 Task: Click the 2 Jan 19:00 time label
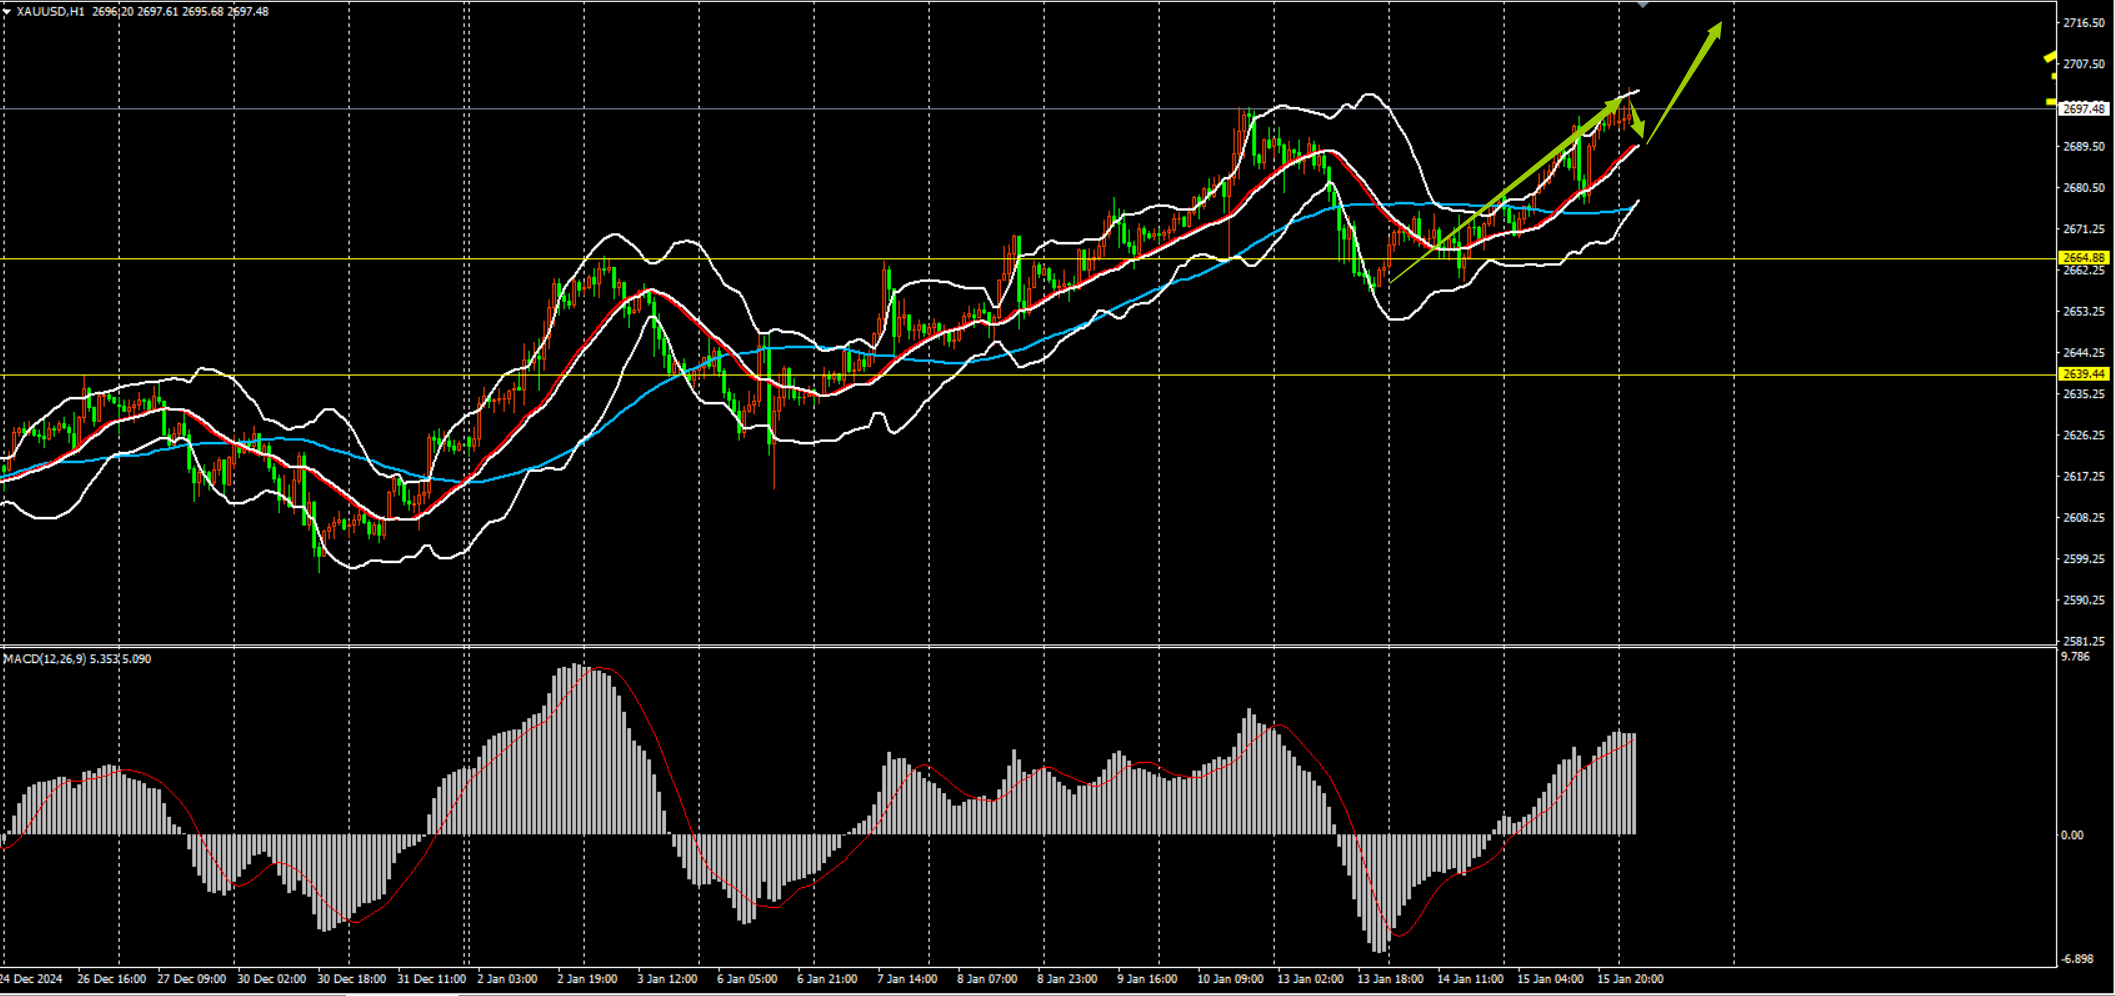point(587,979)
